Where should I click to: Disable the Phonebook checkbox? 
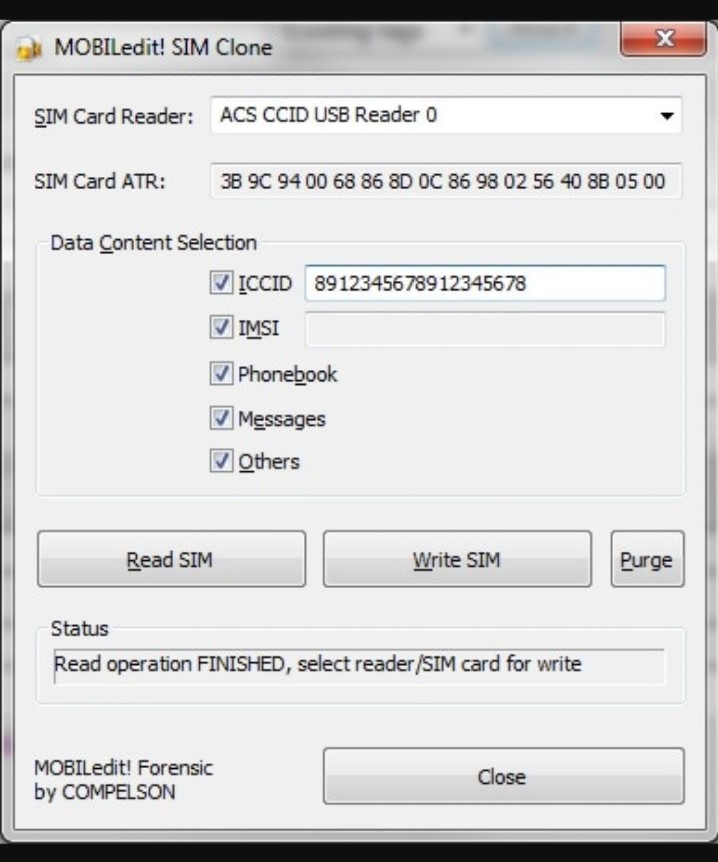pos(221,374)
